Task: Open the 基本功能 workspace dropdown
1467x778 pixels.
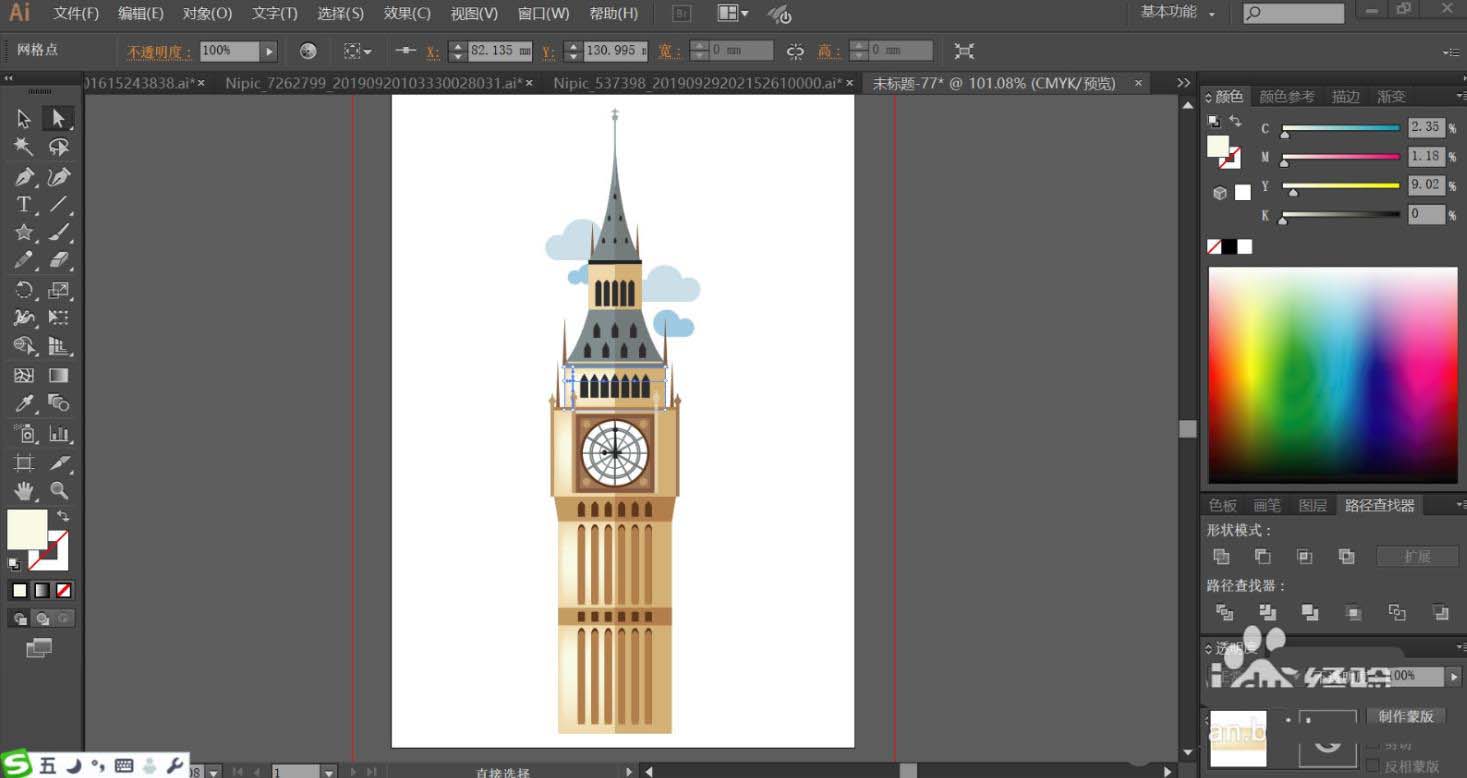Action: tap(1178, 13)
